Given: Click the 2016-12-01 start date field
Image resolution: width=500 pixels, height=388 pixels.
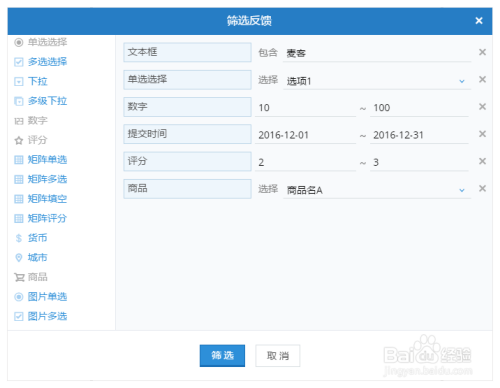Looking at the screenshot, I should [305, 135].
